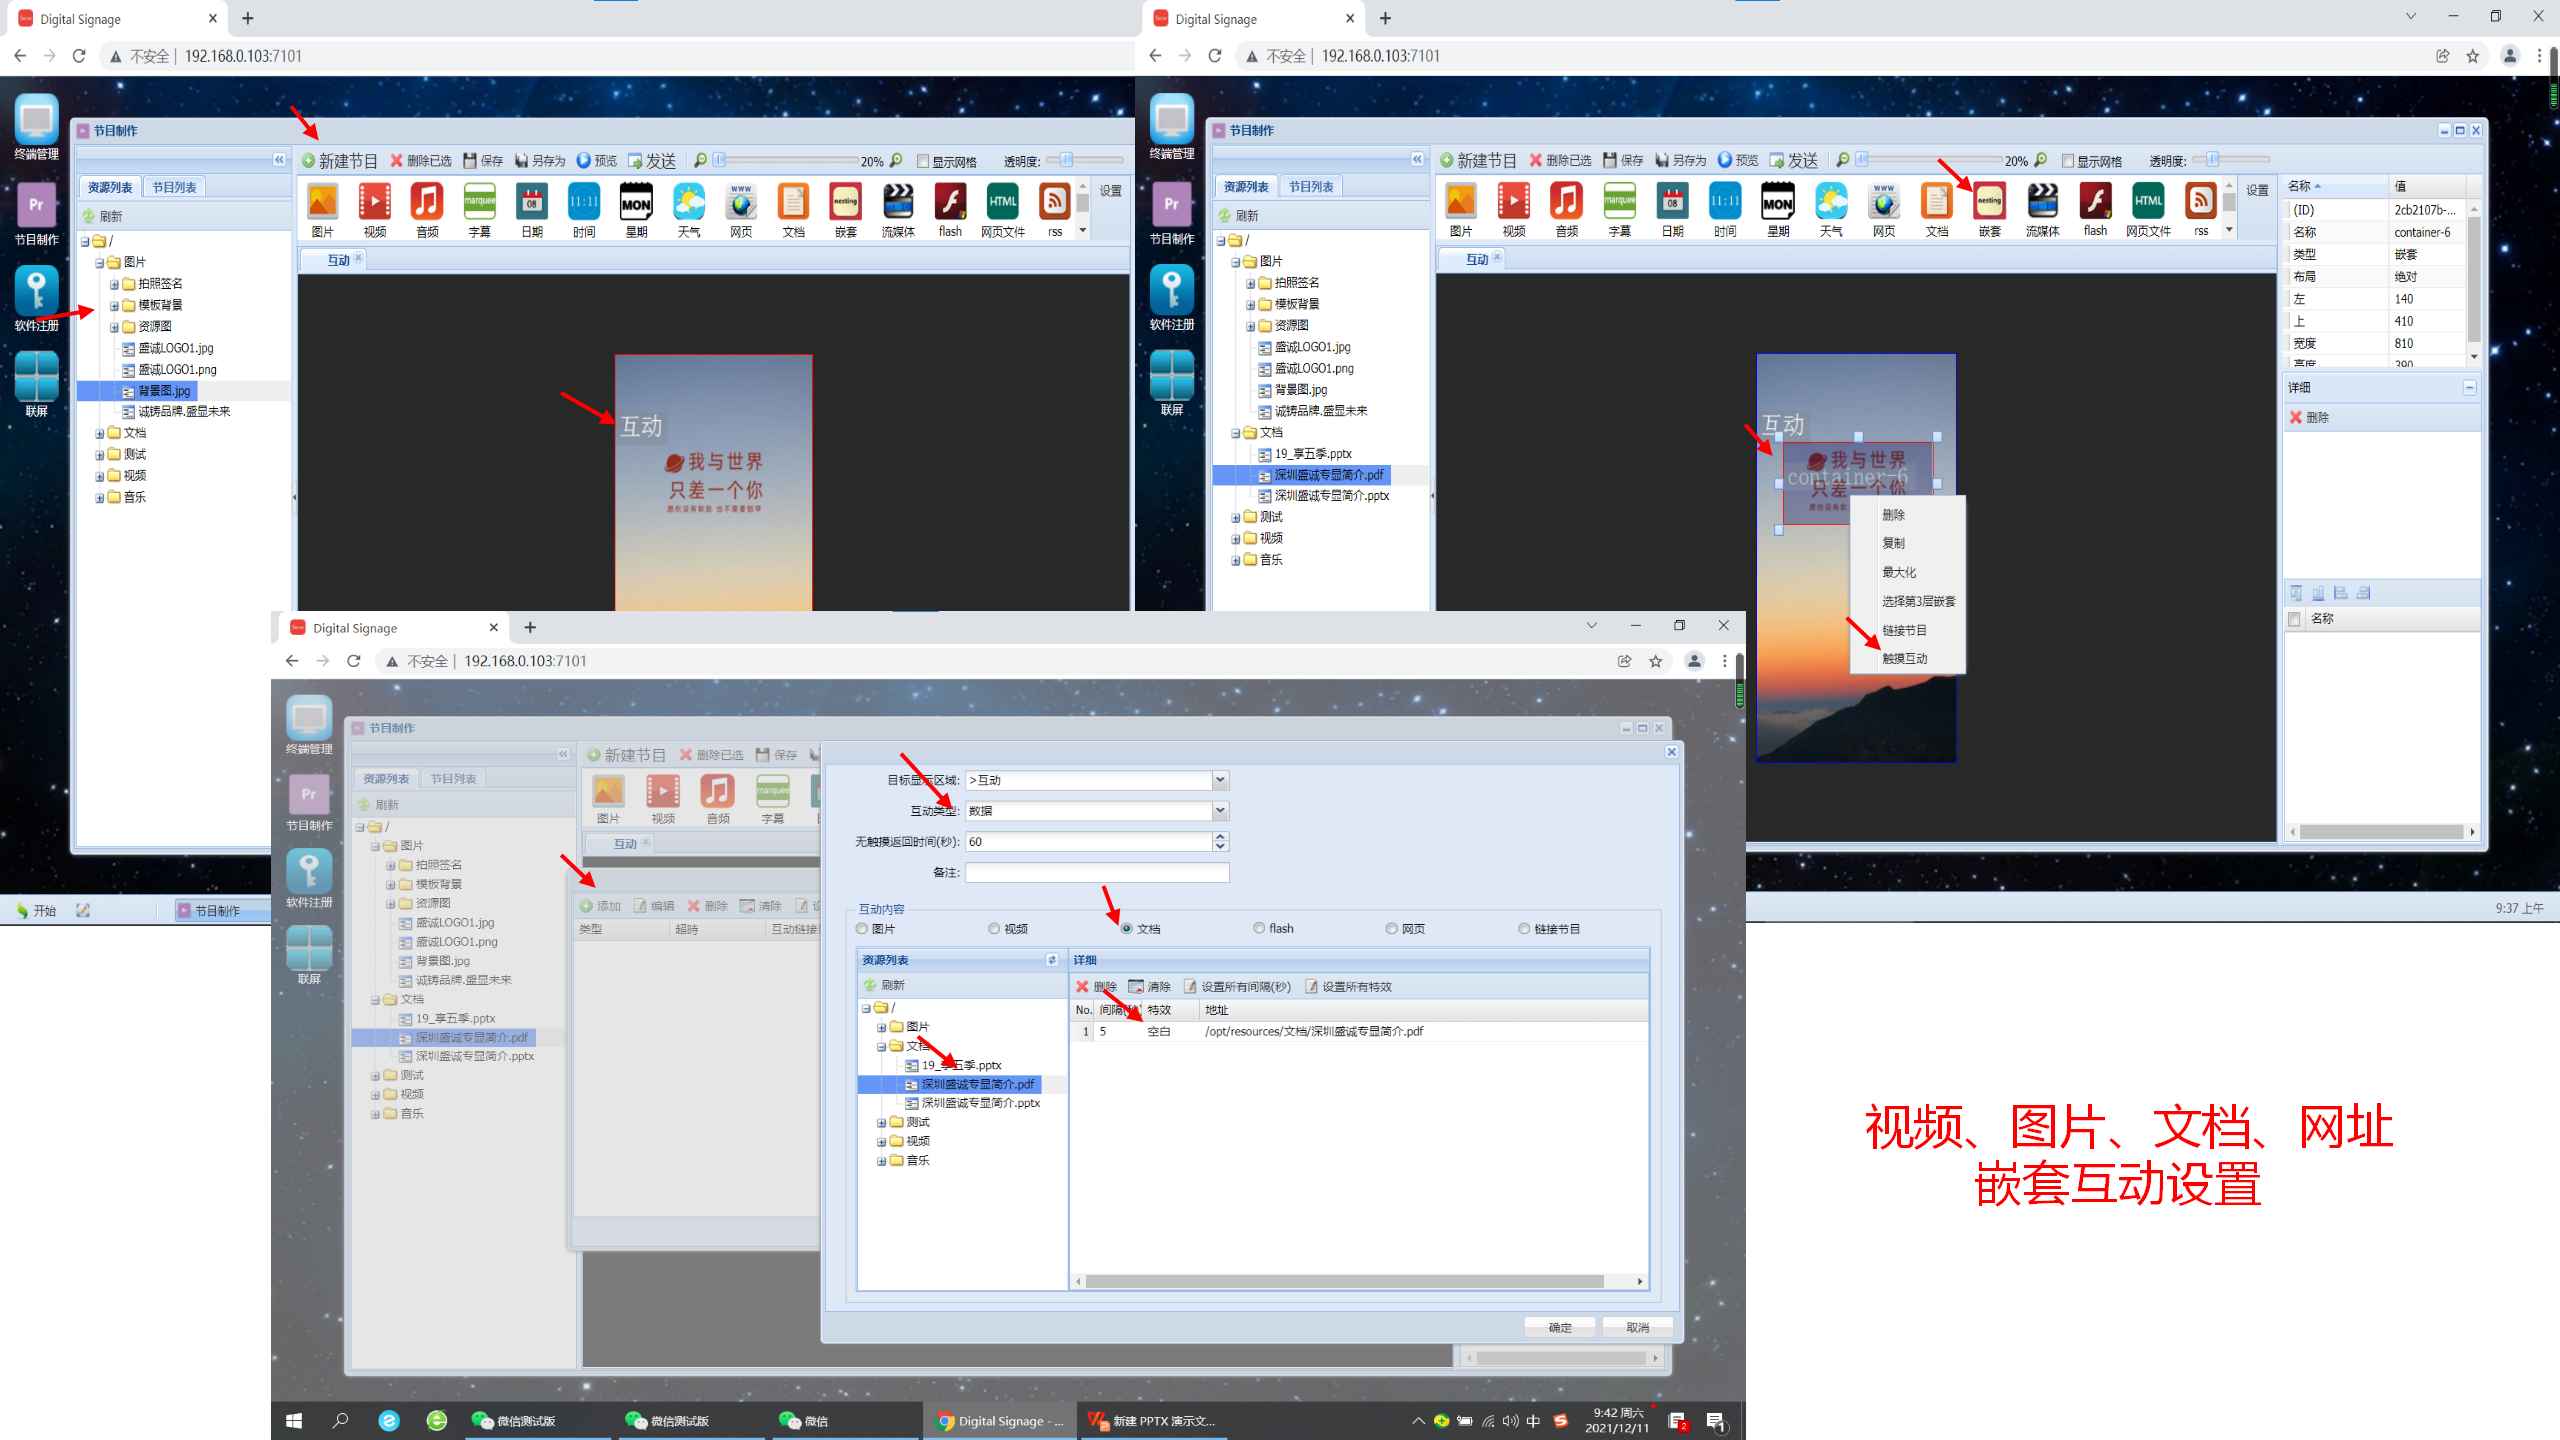Screen dimensions: 2560x1440
Task: Click the 确定 button in the dialog
Action: click(1559, 1327)
